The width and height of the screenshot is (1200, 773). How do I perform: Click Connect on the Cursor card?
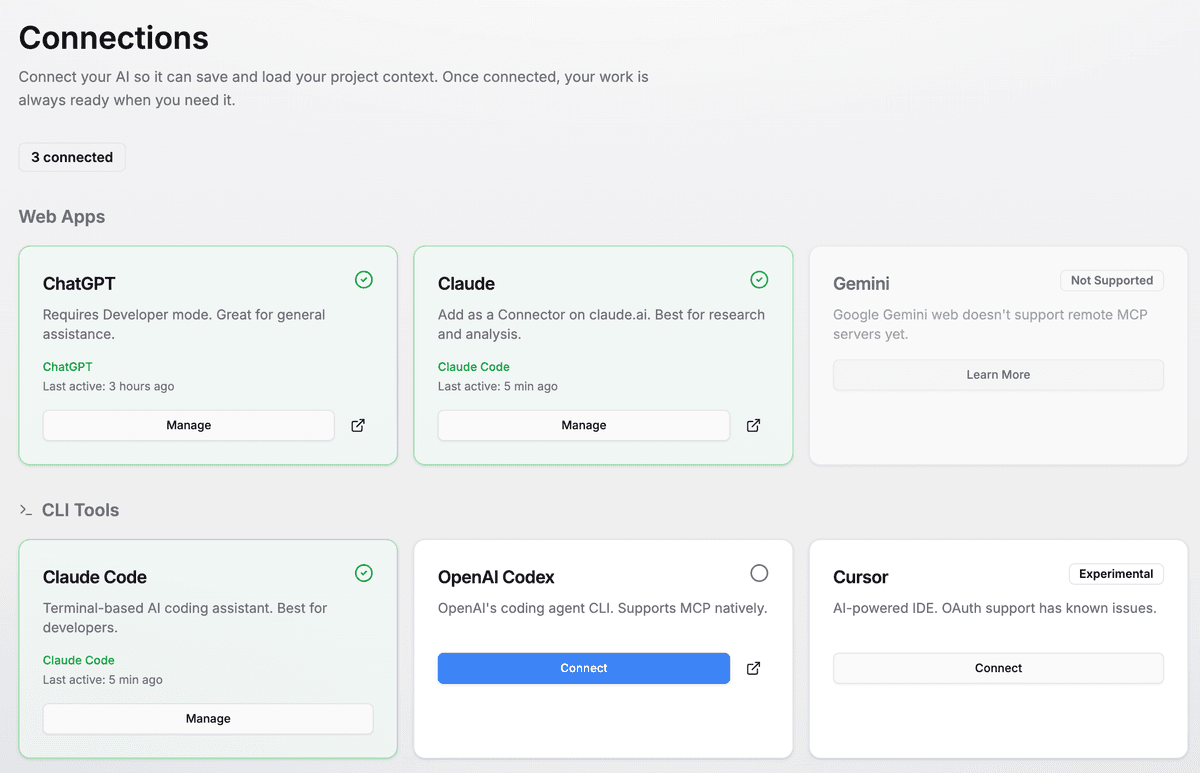tap(997, 668)
